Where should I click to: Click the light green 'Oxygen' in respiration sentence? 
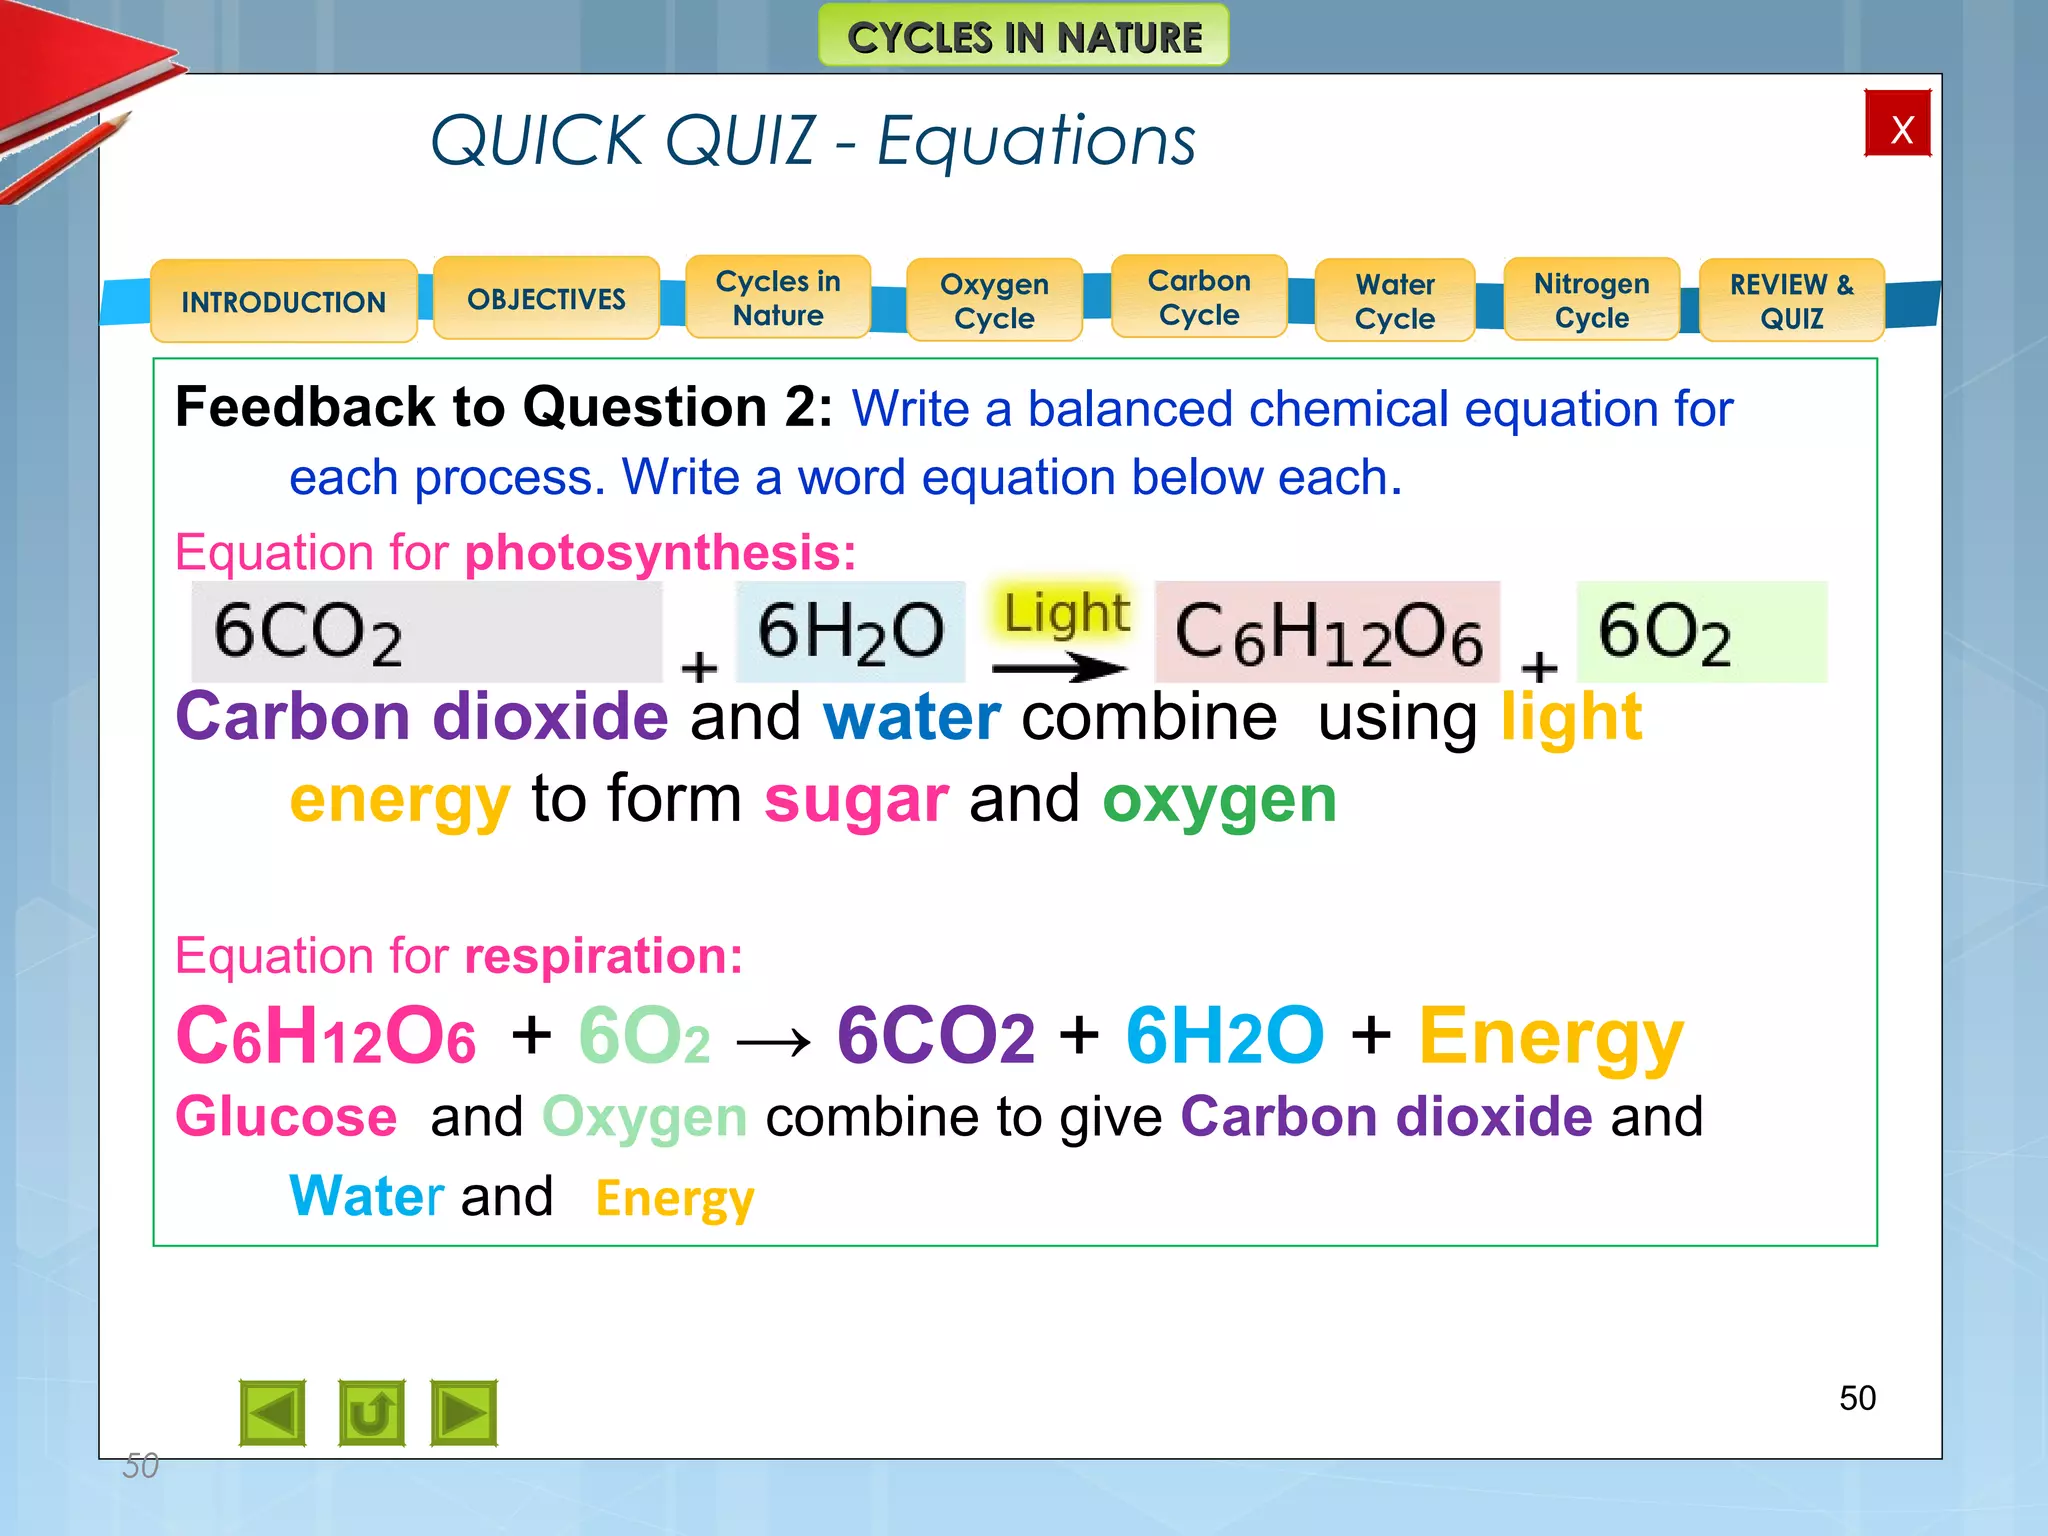click(x=645, y=1118)
